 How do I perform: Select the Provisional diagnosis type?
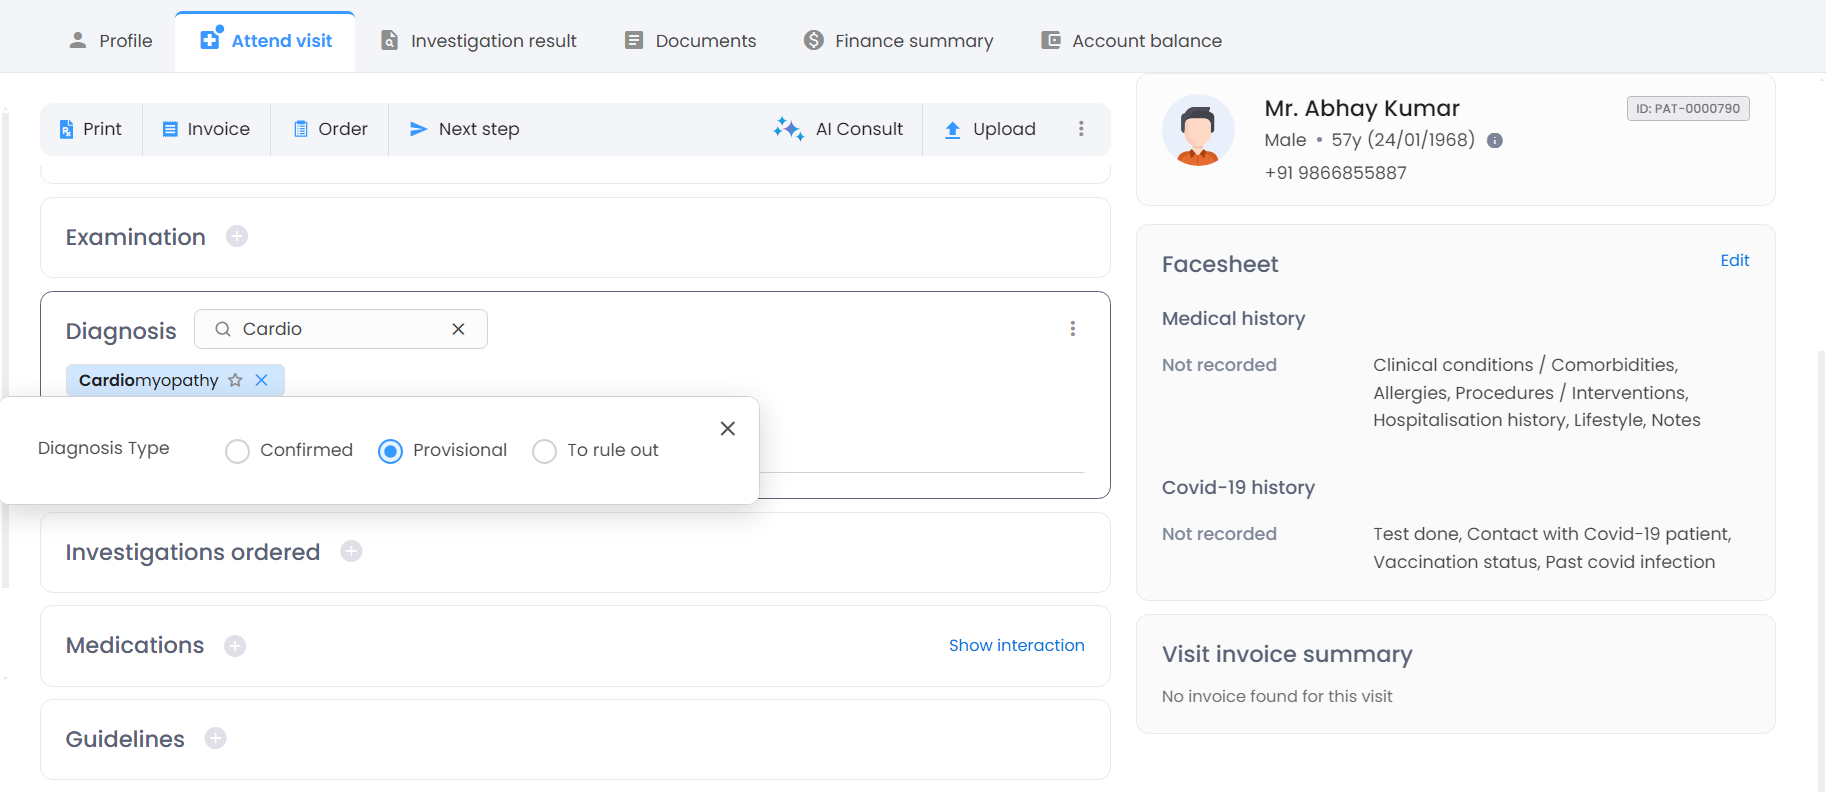click(391, 451)
